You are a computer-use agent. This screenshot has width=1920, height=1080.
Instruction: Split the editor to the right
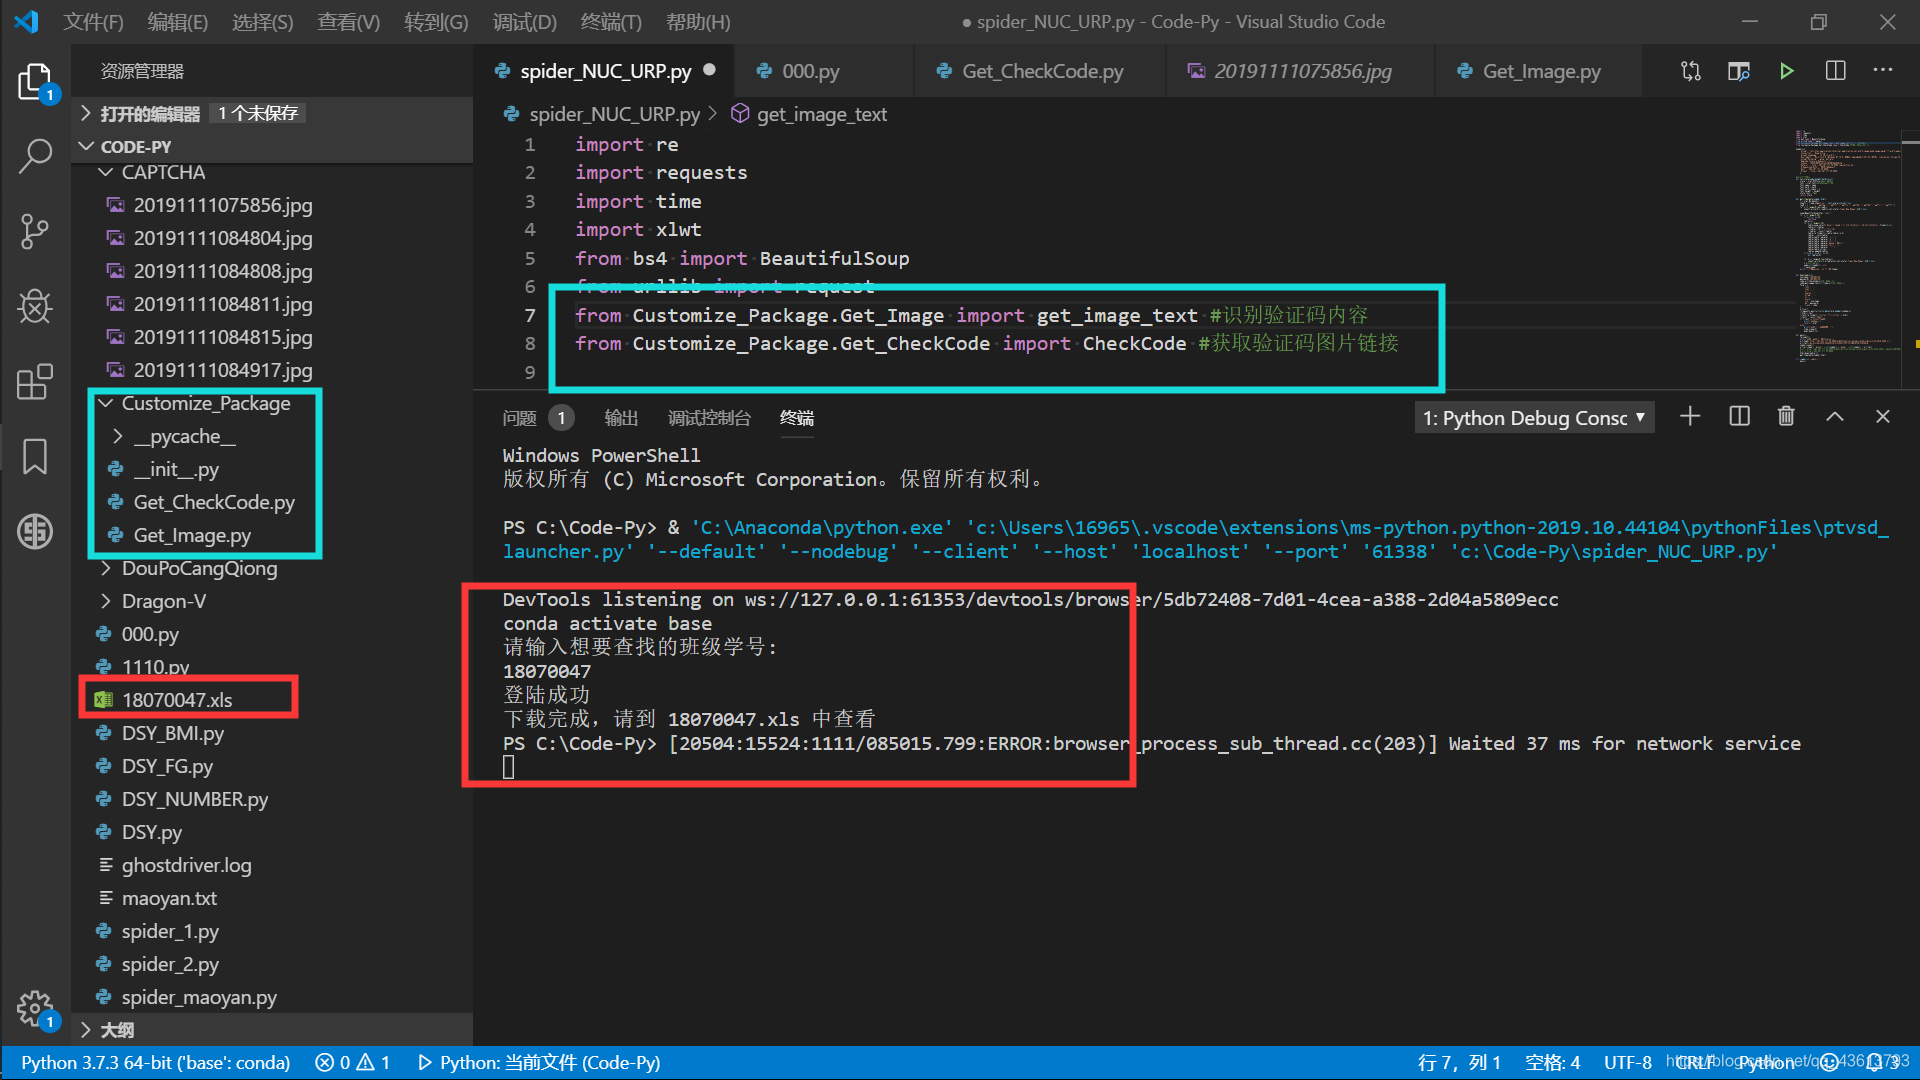click(x=1836, y=71)
